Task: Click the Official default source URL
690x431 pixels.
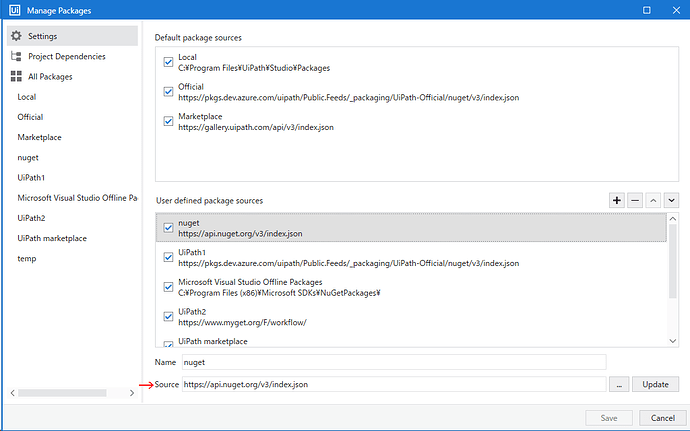Action: pyautogui.click(x=349, y=97)
